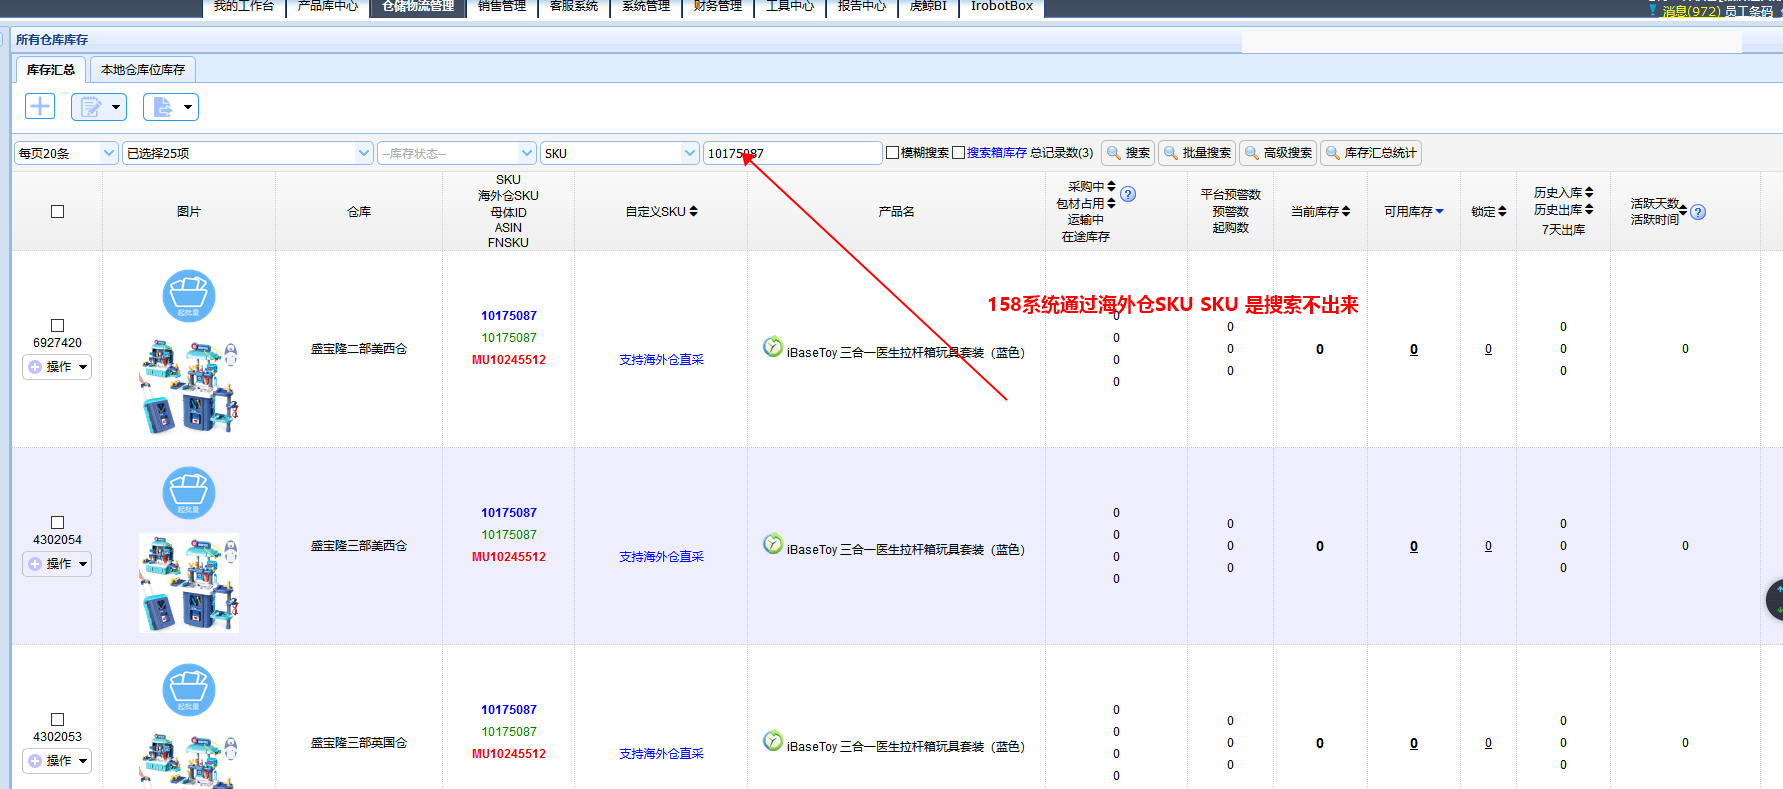Enable the 模糊搜索 fuzzy search checkbox

point(892,153)
